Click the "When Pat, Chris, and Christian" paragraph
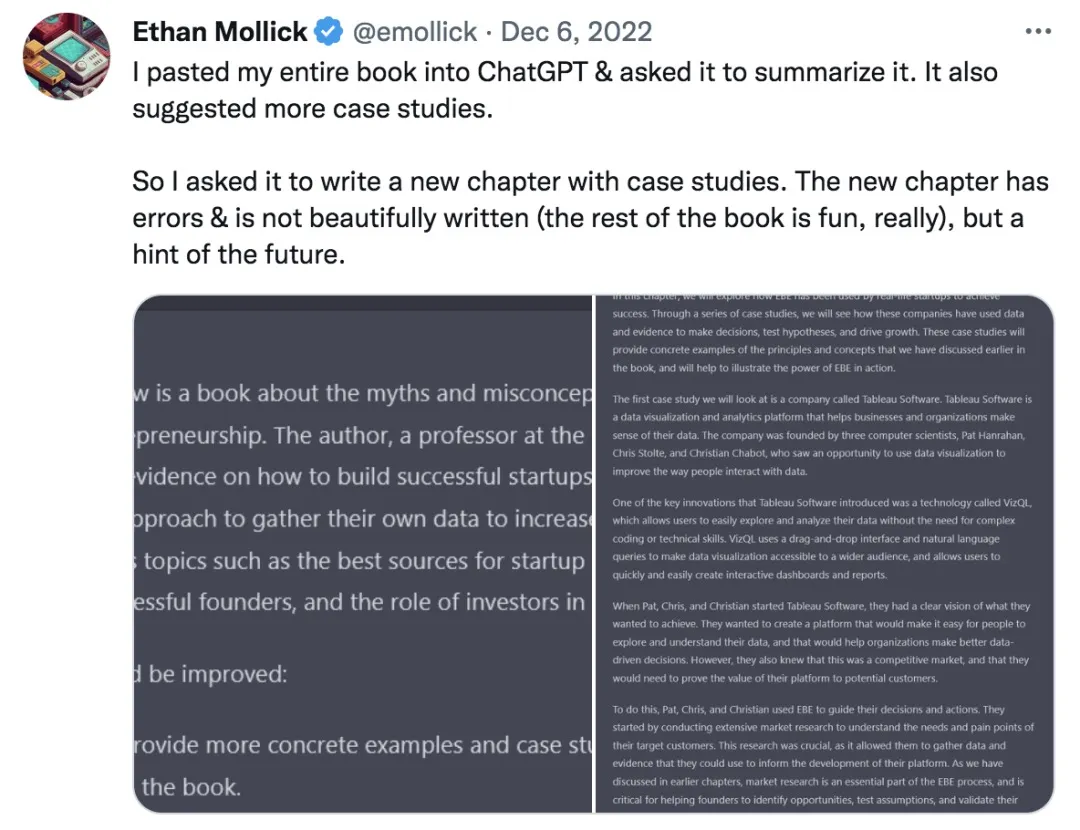1080x830 pixels. point(822,642)
